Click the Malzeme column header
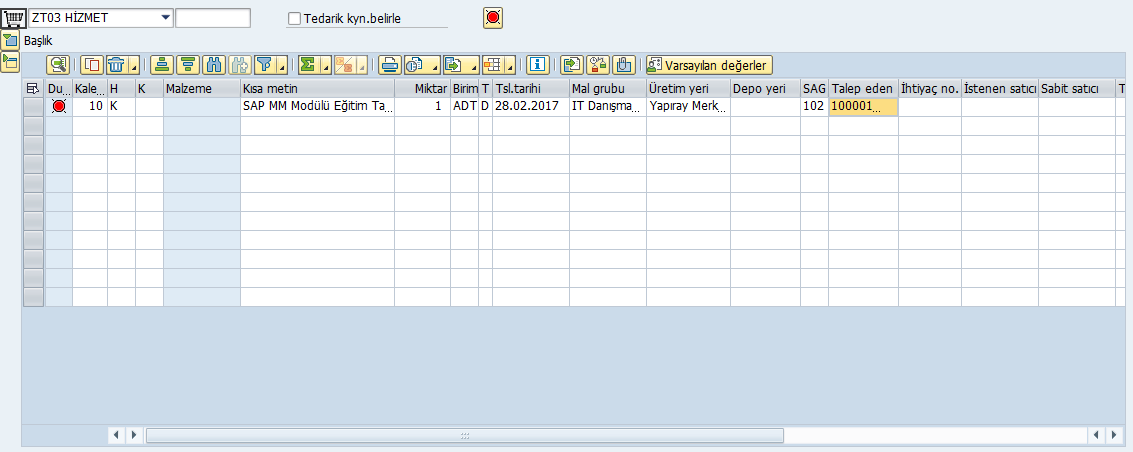The image size is (1133, 452). tap(202, 88)
